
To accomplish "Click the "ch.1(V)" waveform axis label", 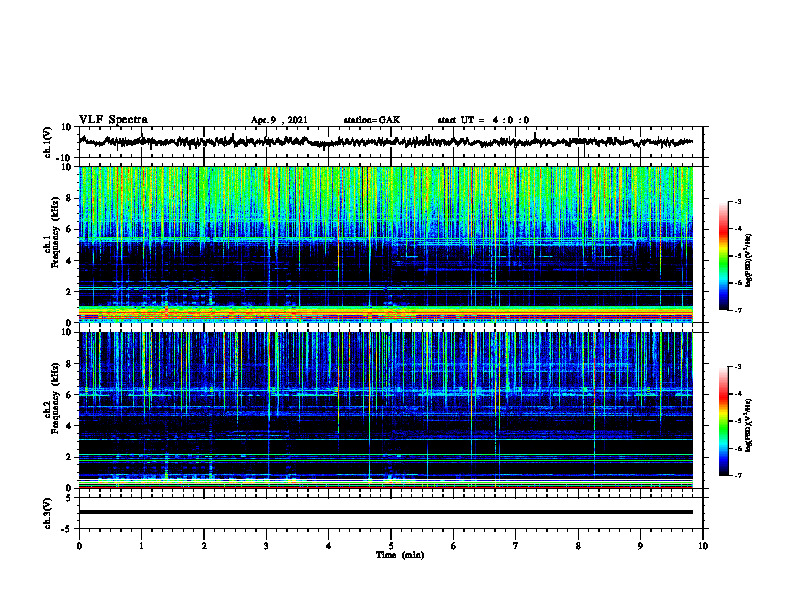I will point(48,142).
